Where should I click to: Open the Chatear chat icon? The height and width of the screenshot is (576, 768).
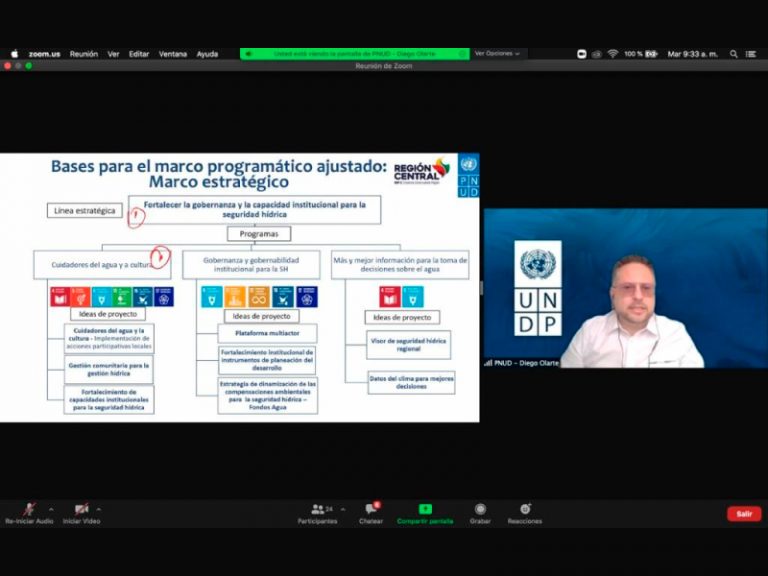(371, 509)
